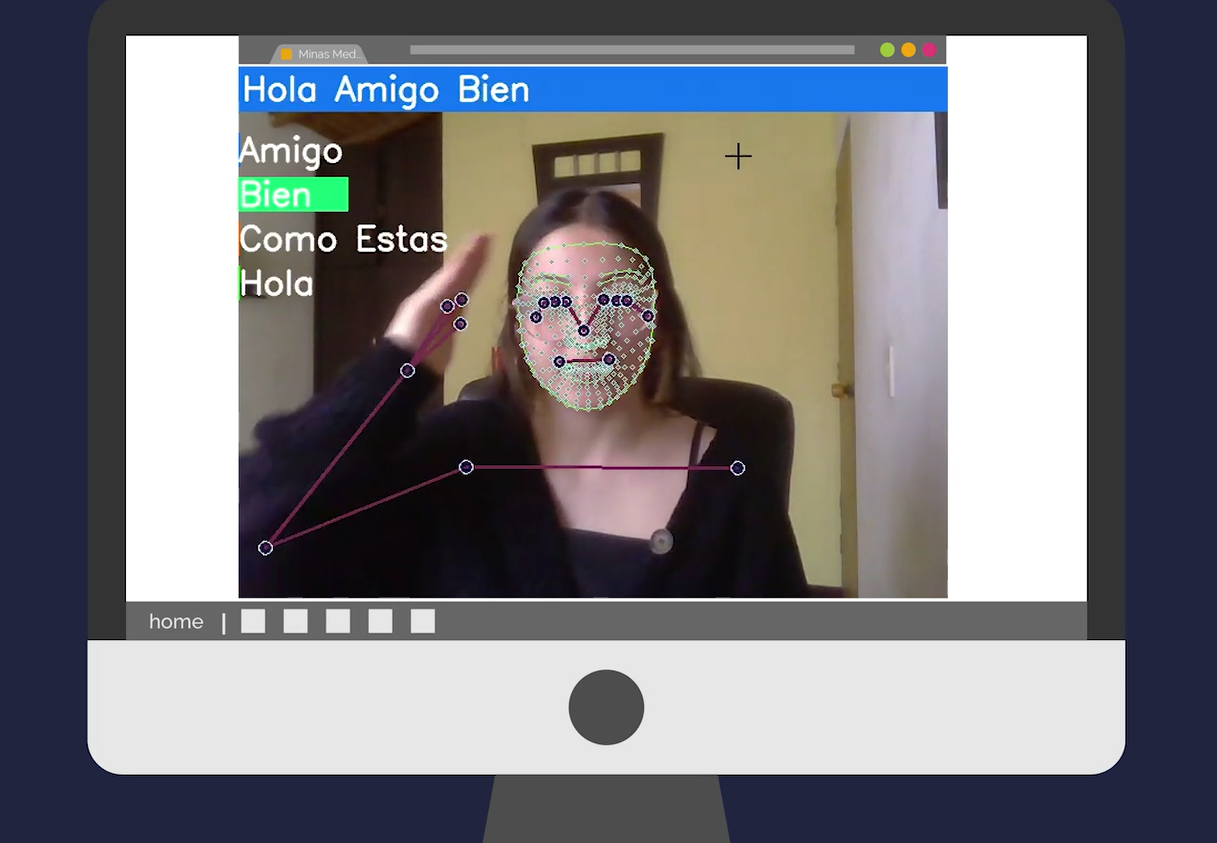Click the orange favicon on Minas Med tab
Screen dimensions: 1217x843
click(x=286, y=54)
